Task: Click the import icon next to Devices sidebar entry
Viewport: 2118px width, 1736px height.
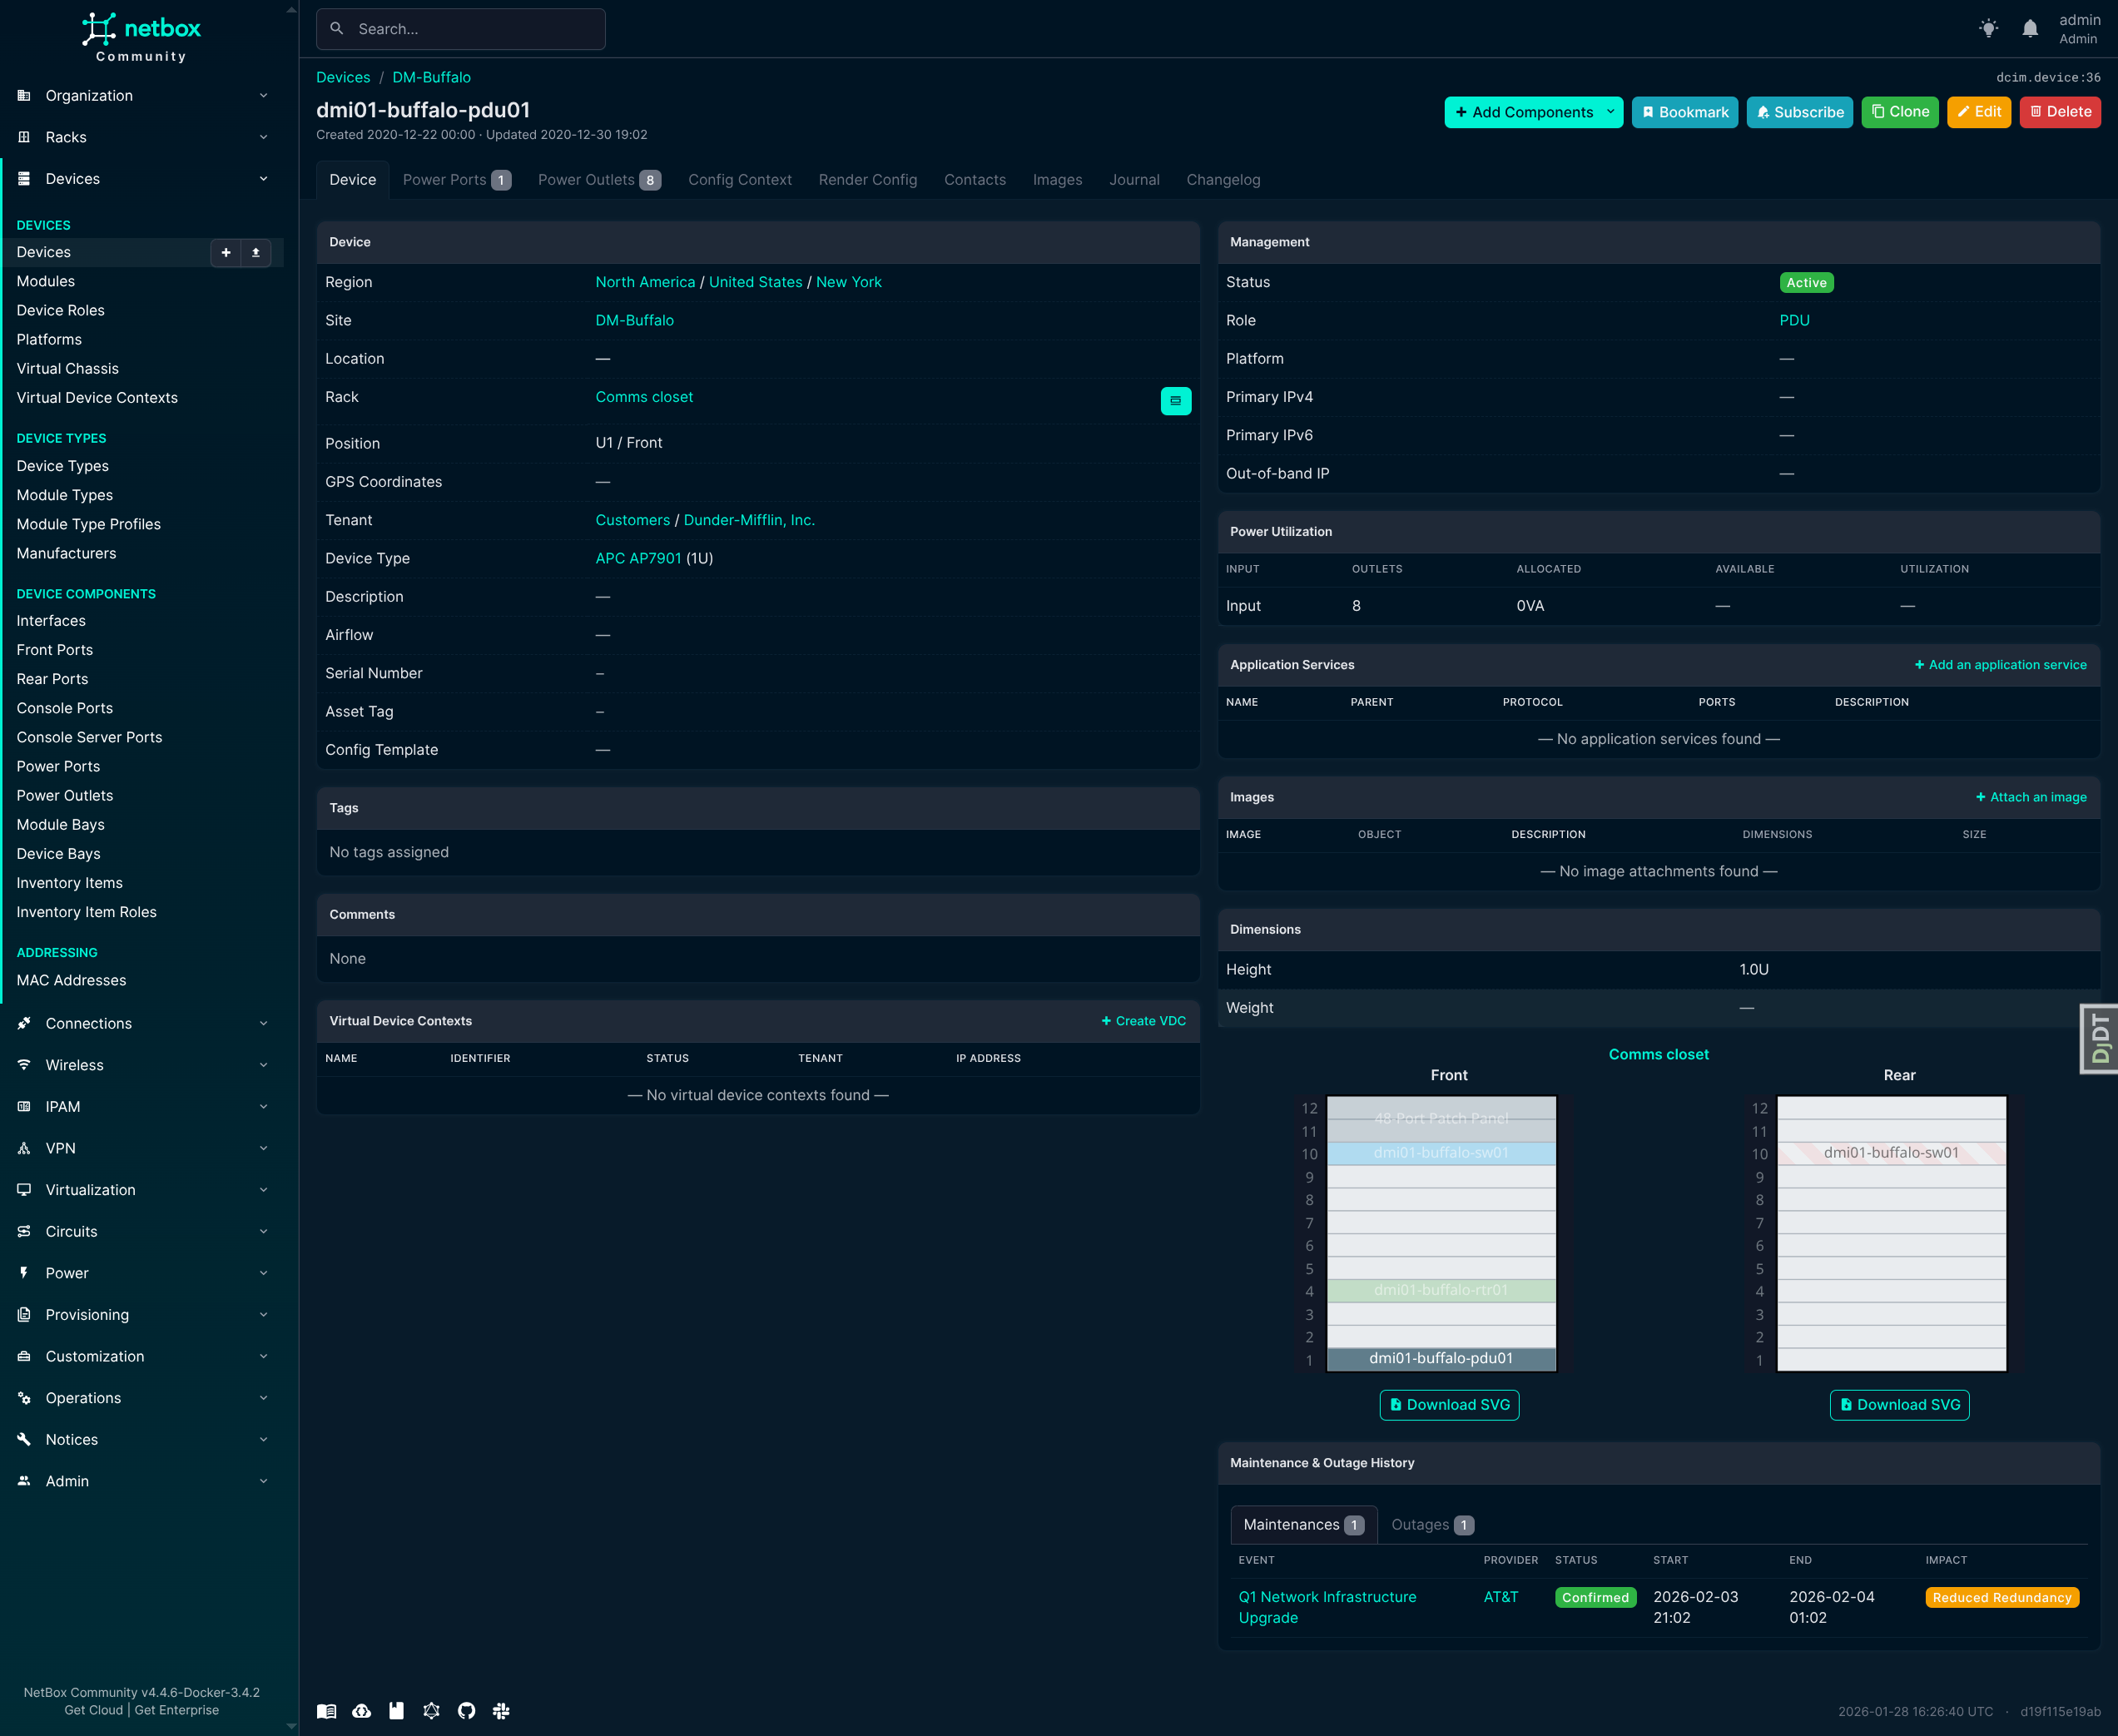Action: pyautogui.click(x=256, y=252)
